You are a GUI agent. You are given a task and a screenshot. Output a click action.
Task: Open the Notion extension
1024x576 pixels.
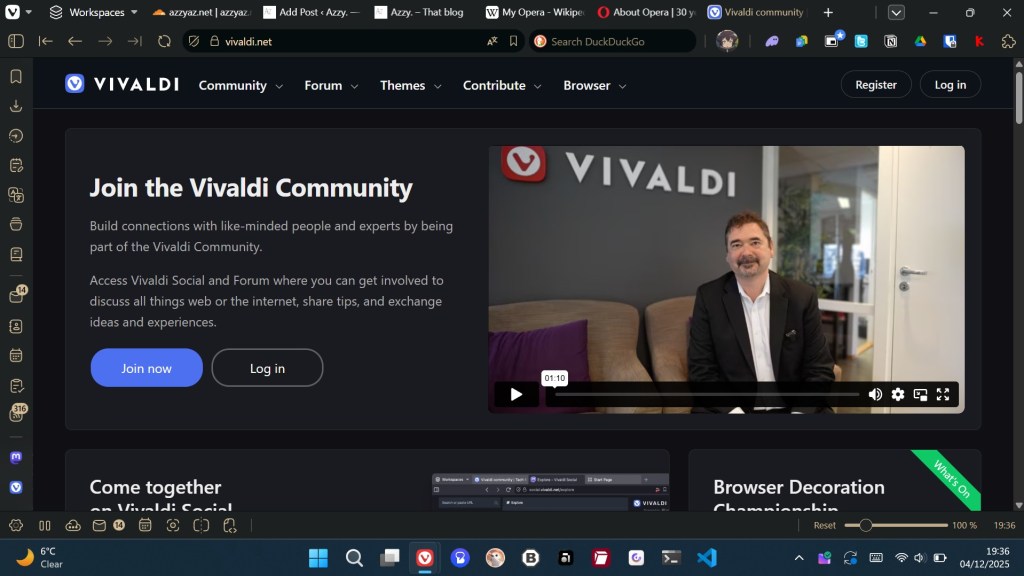click(x=891, y=41)
